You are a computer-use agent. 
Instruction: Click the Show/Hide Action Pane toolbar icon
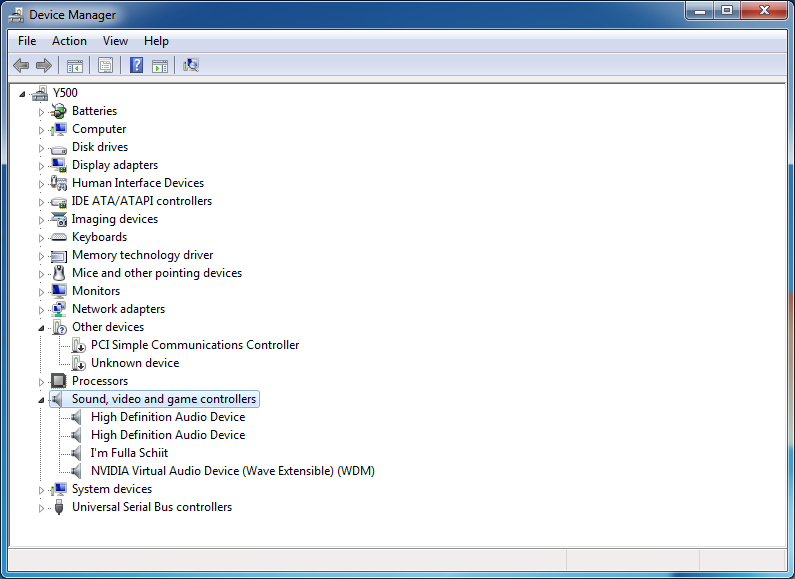[x=160, y=65]
